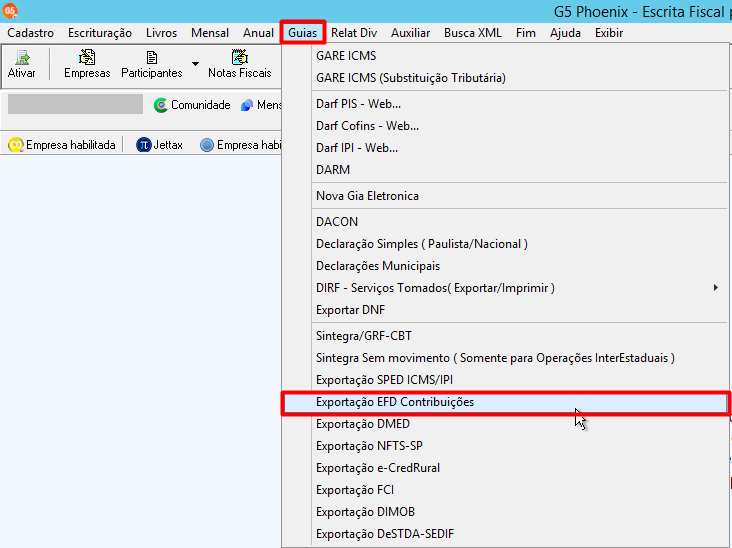
Task: Open the Exibir menu
Action: 609,33
